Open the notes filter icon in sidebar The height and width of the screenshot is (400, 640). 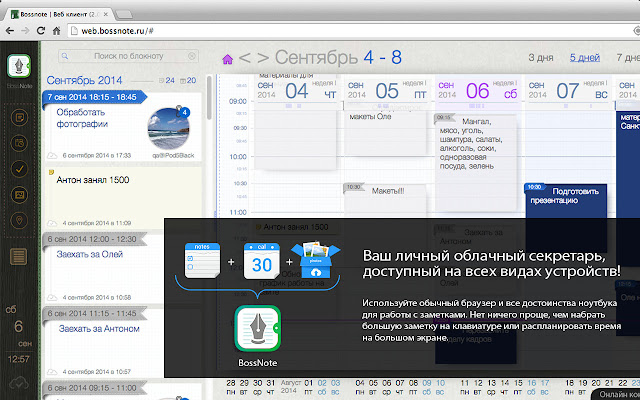click(x=19, y=118)
